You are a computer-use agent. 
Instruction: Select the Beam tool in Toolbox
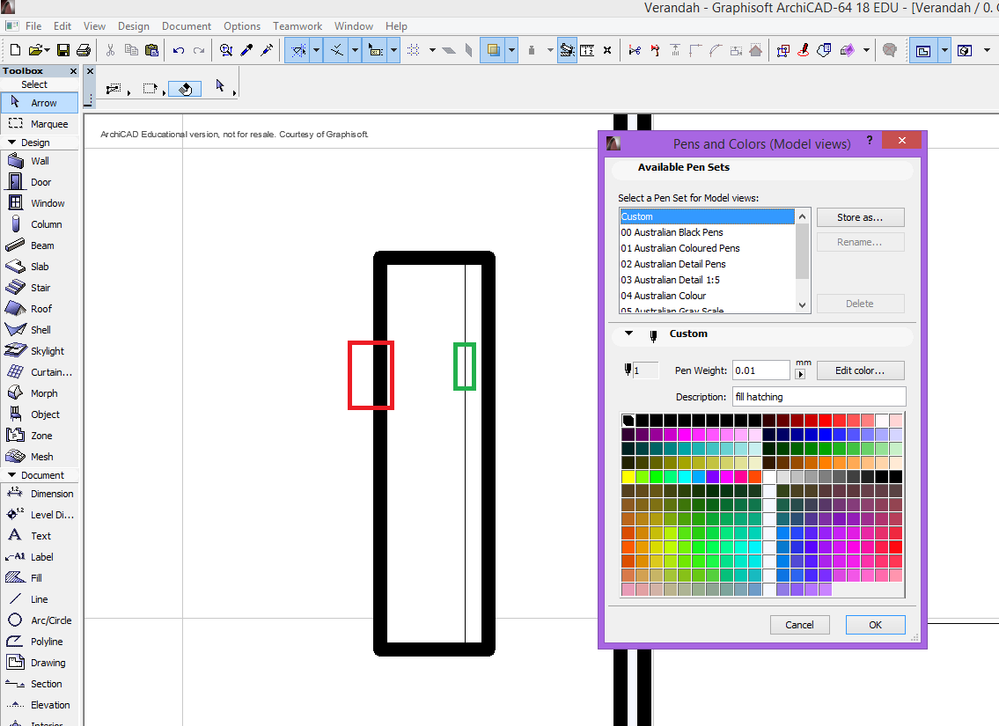[40, 245]
